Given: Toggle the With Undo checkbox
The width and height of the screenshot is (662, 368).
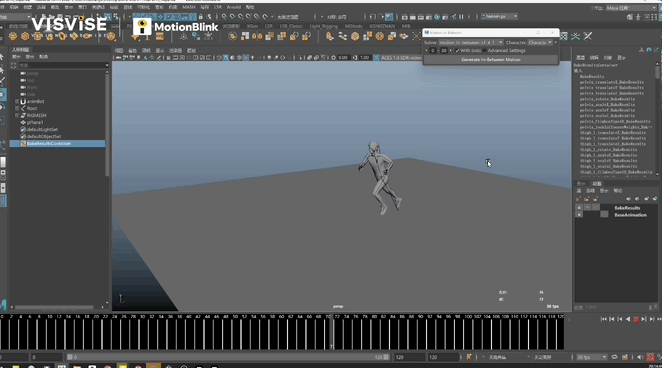Looking at the screenshot, I should [x=457, y=51].
